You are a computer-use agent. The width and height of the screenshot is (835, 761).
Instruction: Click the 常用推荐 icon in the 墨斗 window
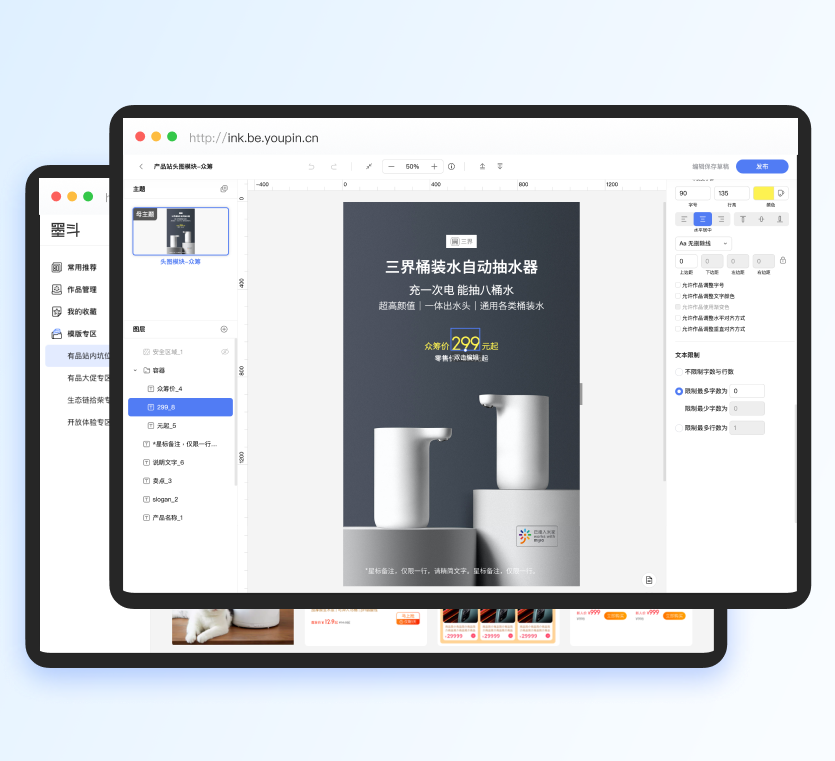click(56, 267)
